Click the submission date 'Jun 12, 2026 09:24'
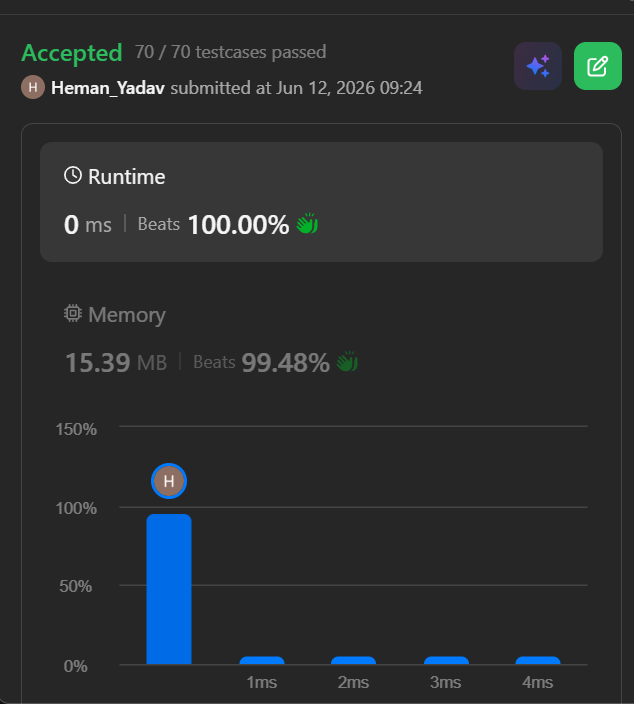 pos(349,88)
